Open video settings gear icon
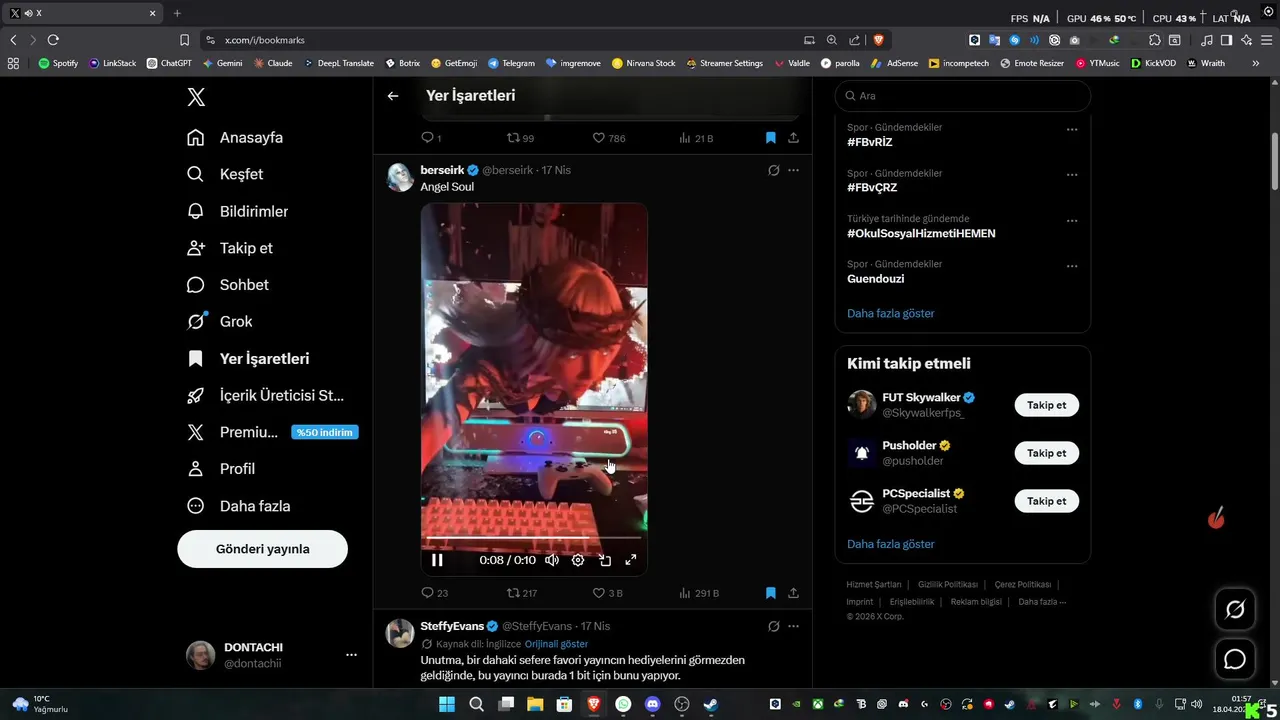This screenshot has height=720, width=1280. click(x=578, y=560)
